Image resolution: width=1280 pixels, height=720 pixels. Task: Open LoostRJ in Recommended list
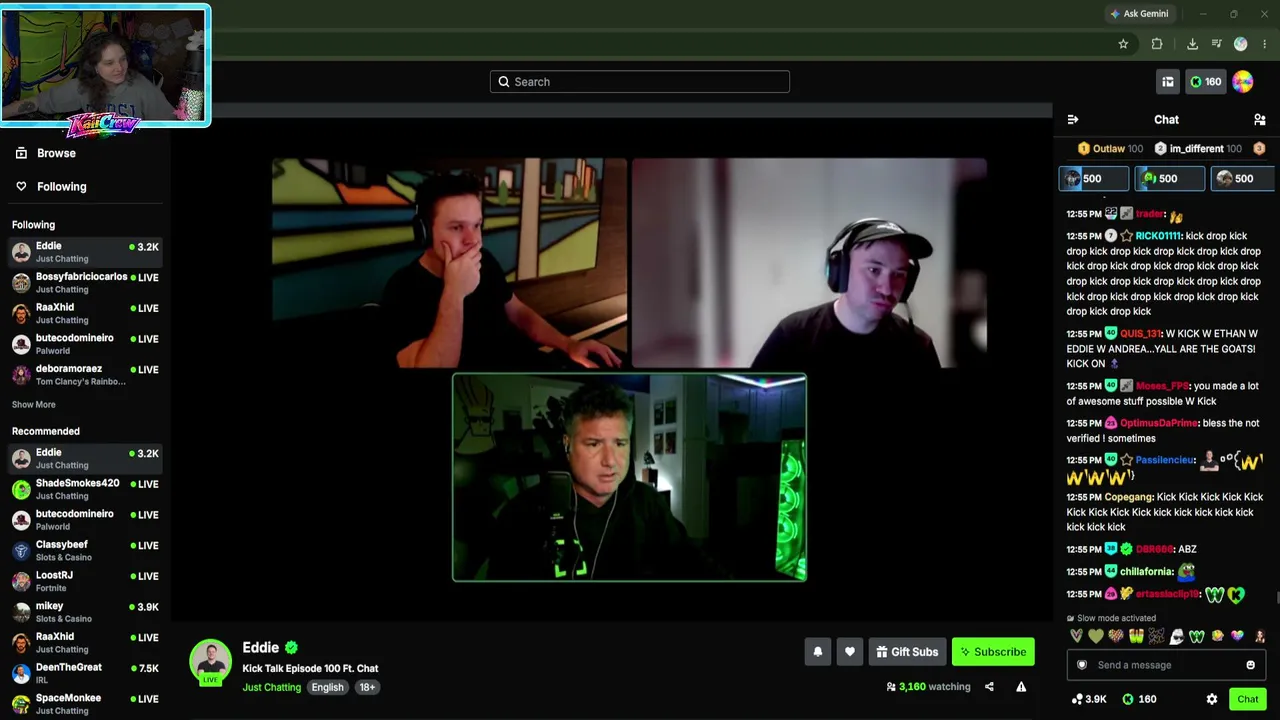click(85, 581)
